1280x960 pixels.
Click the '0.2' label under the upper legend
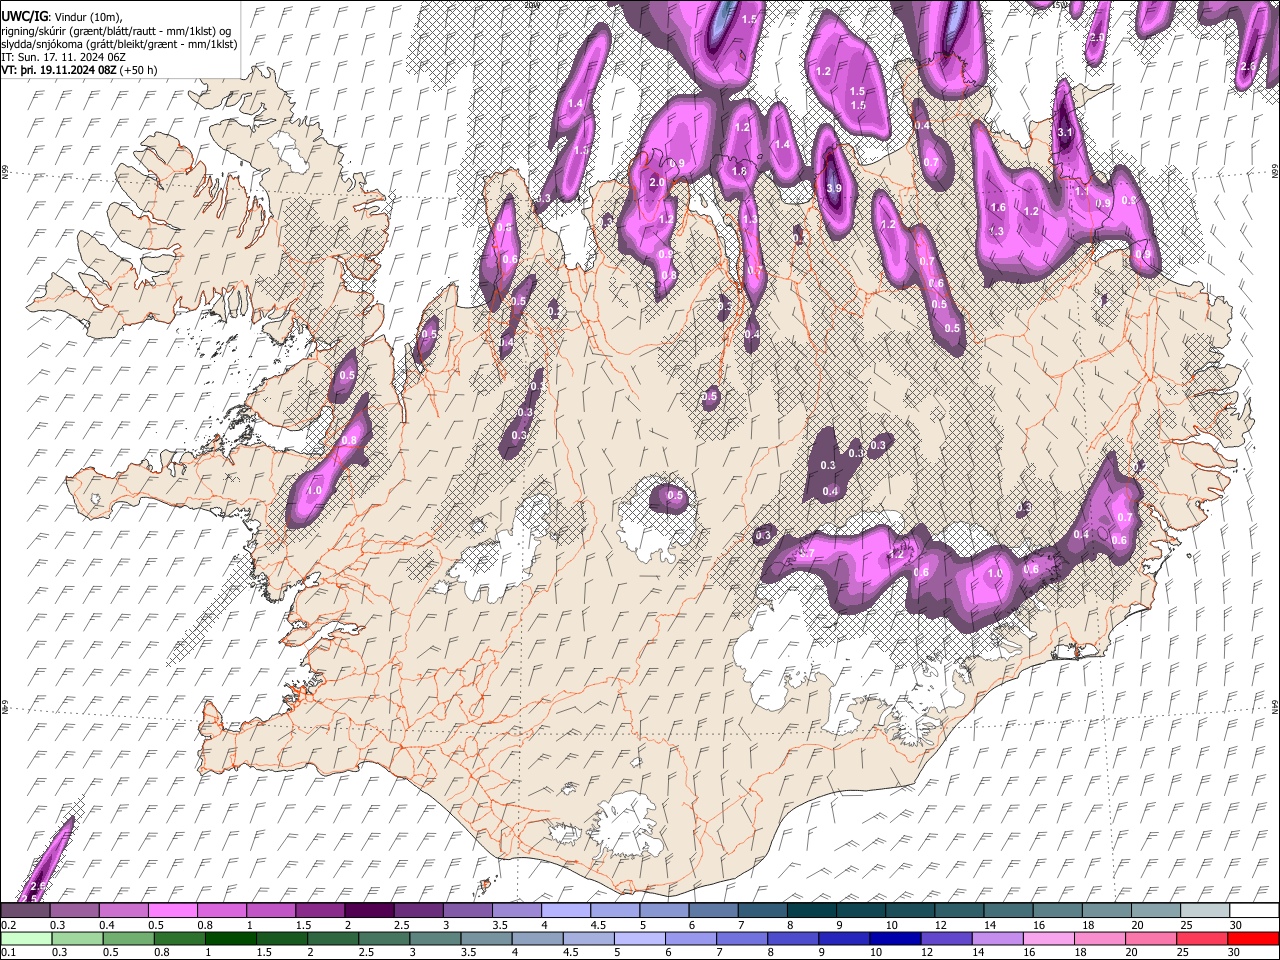point(8,925)
